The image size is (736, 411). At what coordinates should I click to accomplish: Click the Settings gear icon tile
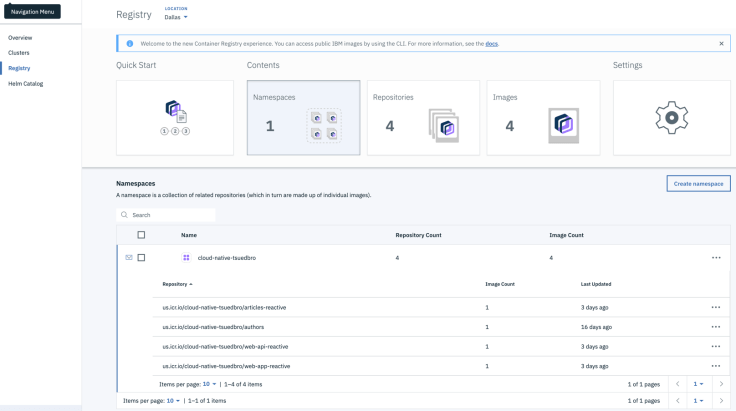pyautogui.click(x=671, y=118)
